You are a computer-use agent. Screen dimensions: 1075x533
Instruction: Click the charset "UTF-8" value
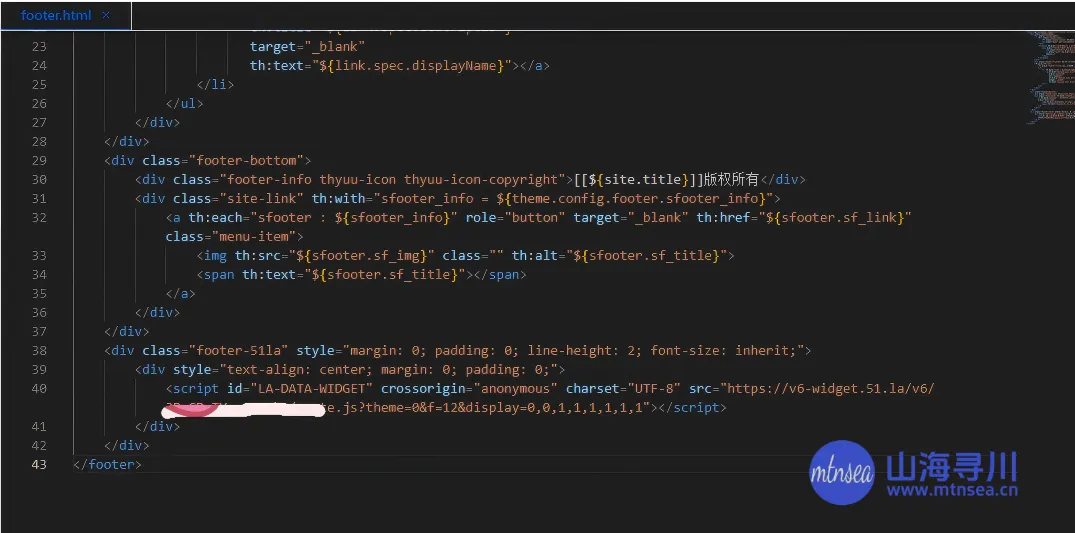tap(653, 389)
